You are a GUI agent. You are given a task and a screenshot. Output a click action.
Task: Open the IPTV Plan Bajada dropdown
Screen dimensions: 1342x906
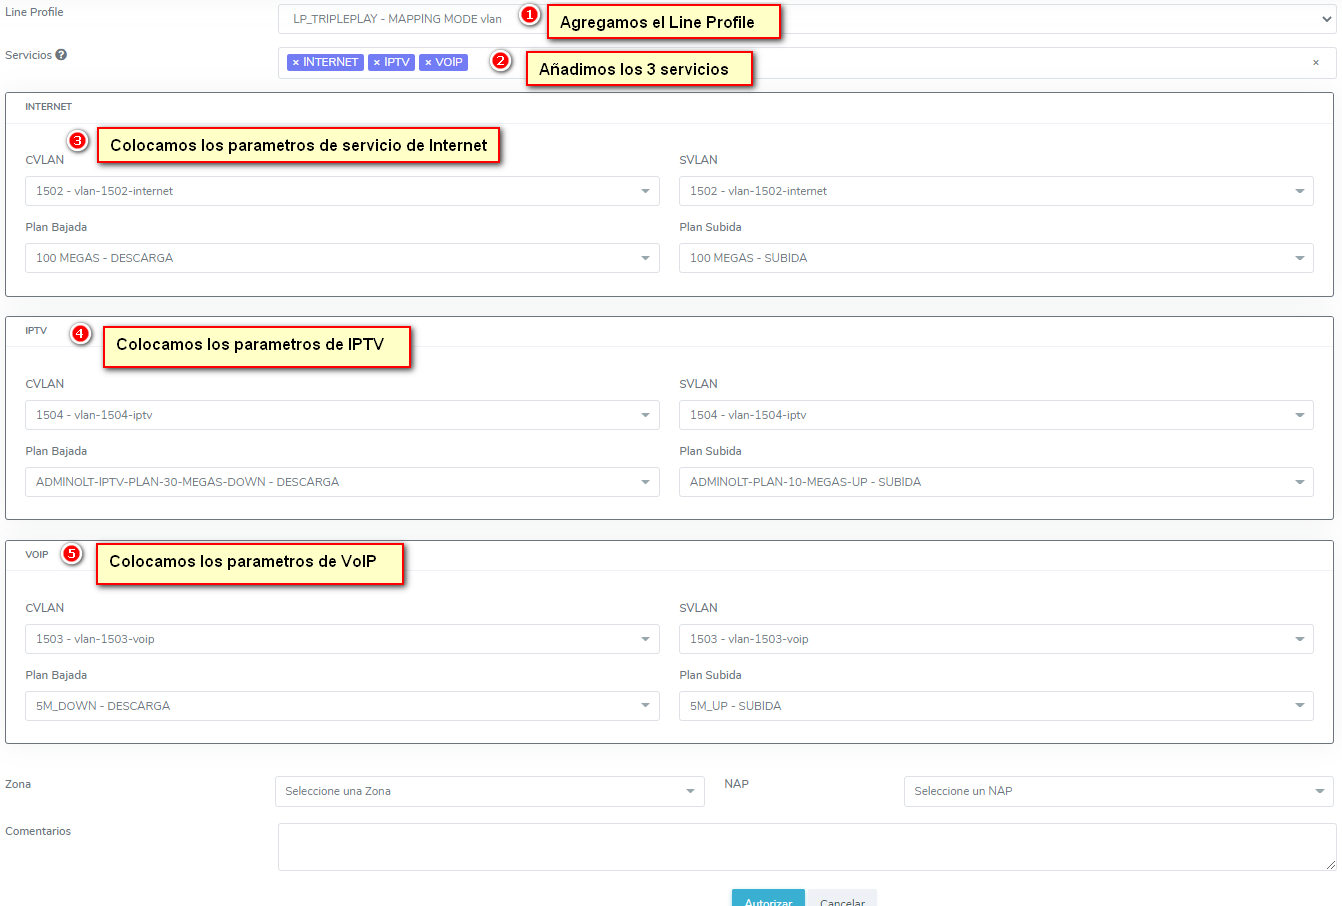(x=341, y=482)
